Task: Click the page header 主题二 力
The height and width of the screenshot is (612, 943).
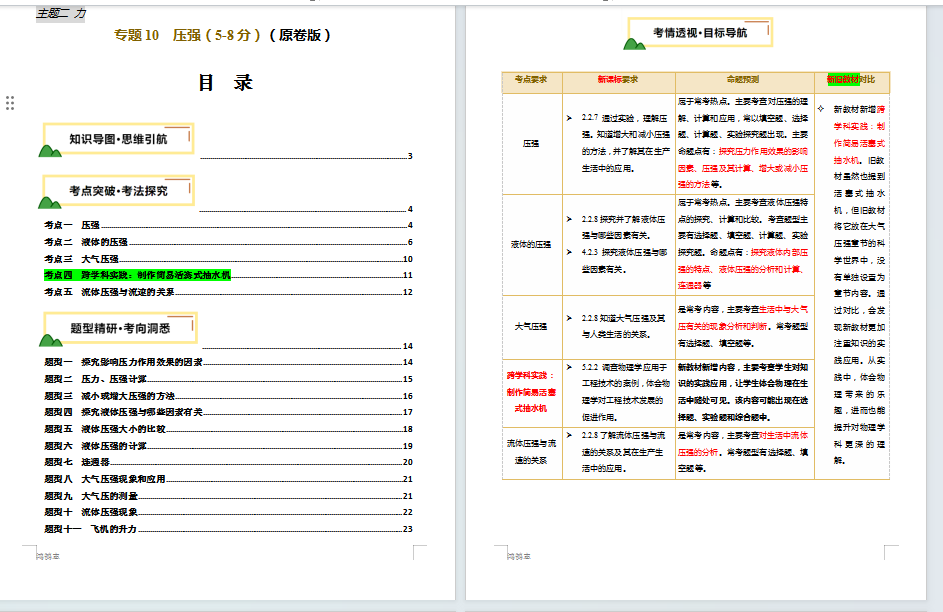Action: 61,13
